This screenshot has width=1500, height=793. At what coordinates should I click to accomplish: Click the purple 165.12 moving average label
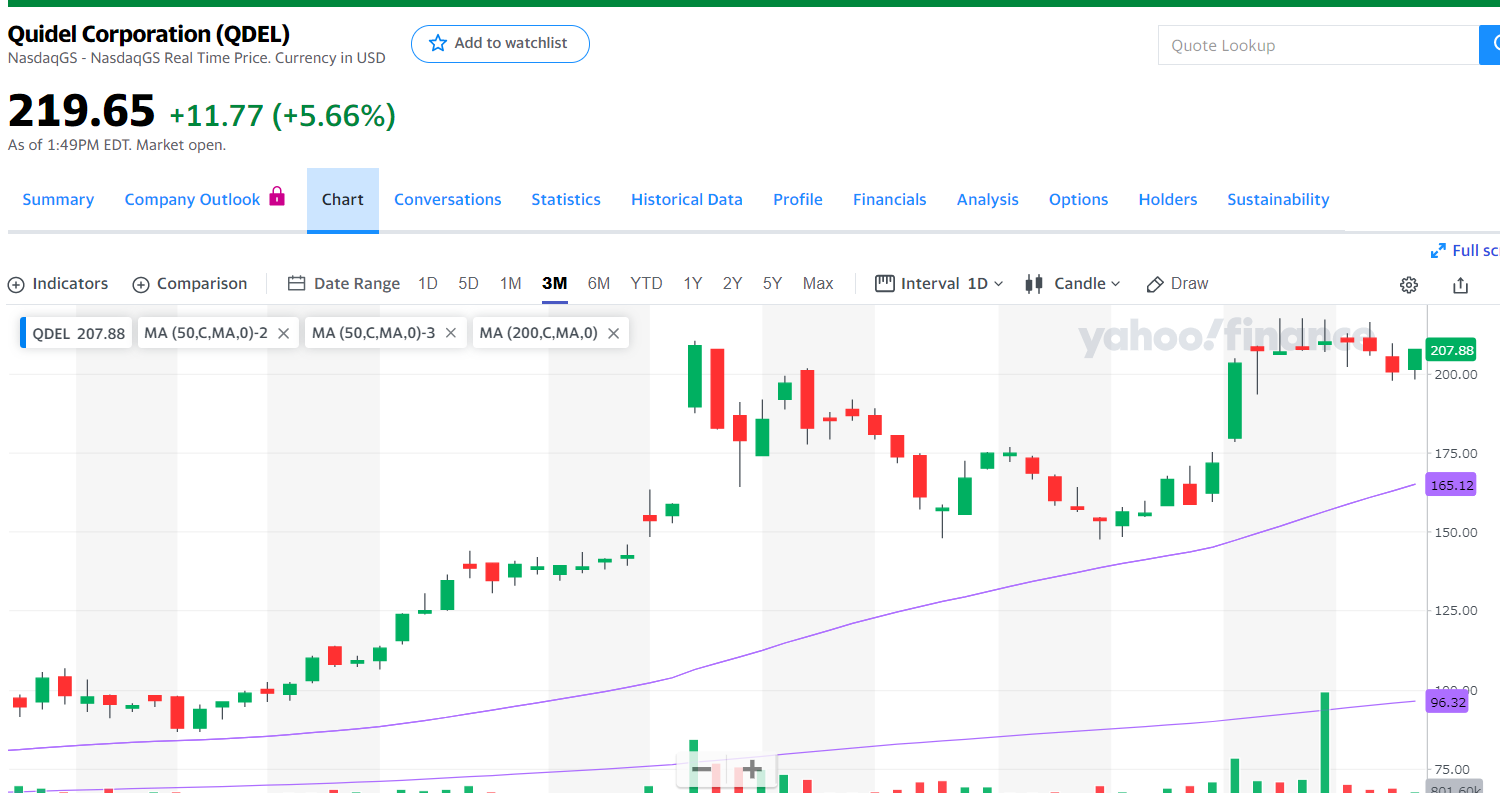1453,485
